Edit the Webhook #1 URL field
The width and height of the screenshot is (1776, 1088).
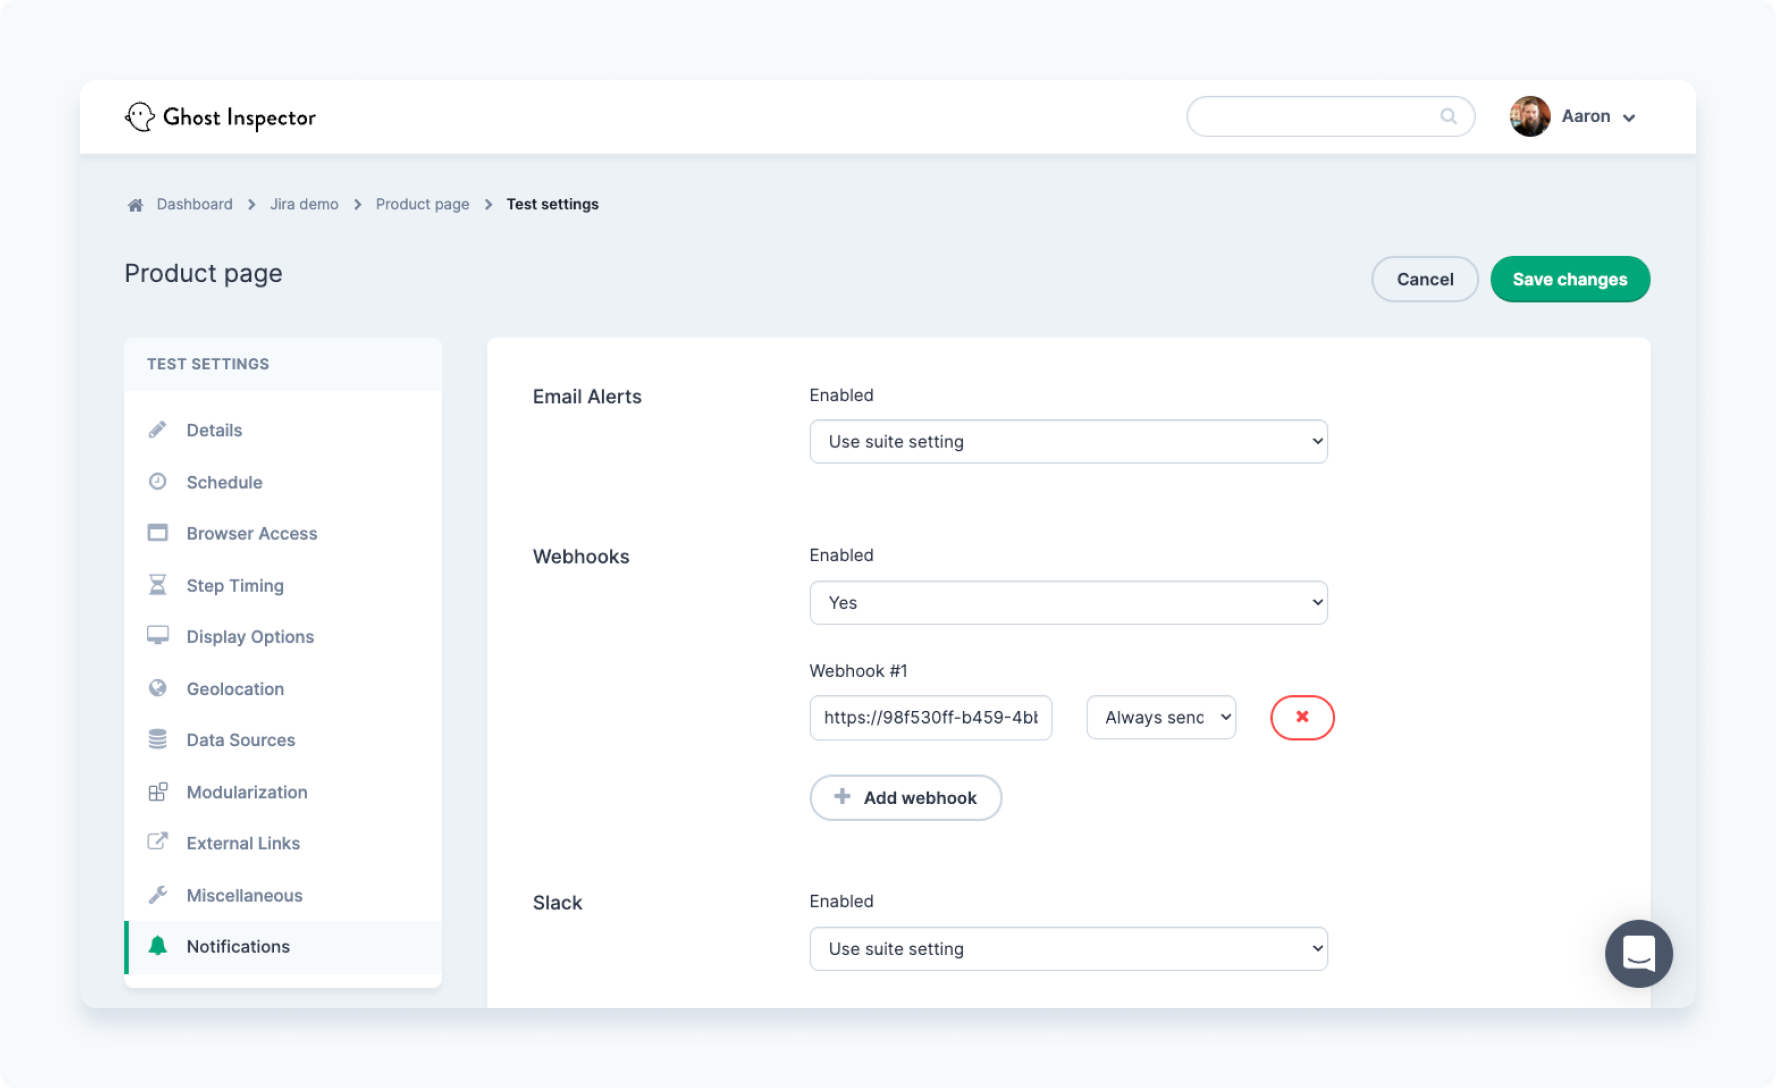click(x=930, y=717)
